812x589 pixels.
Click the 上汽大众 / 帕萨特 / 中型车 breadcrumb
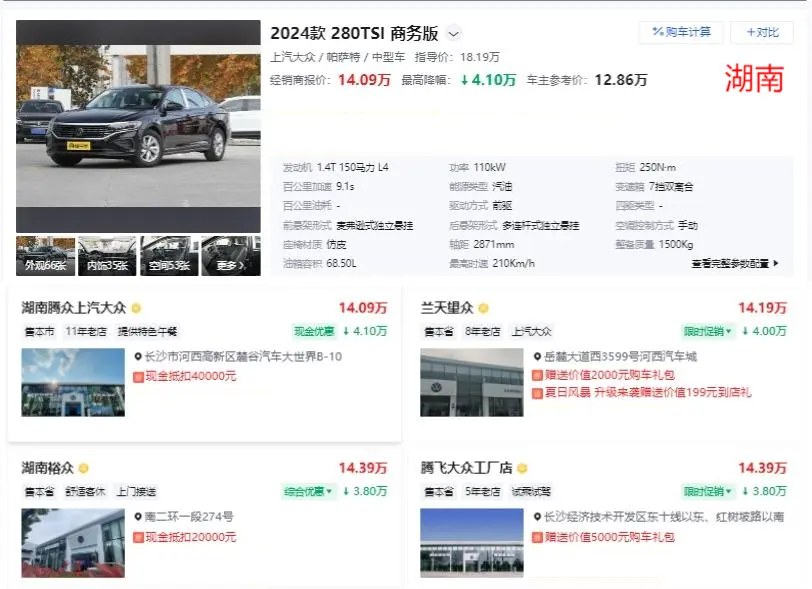(x=338, y=57)
